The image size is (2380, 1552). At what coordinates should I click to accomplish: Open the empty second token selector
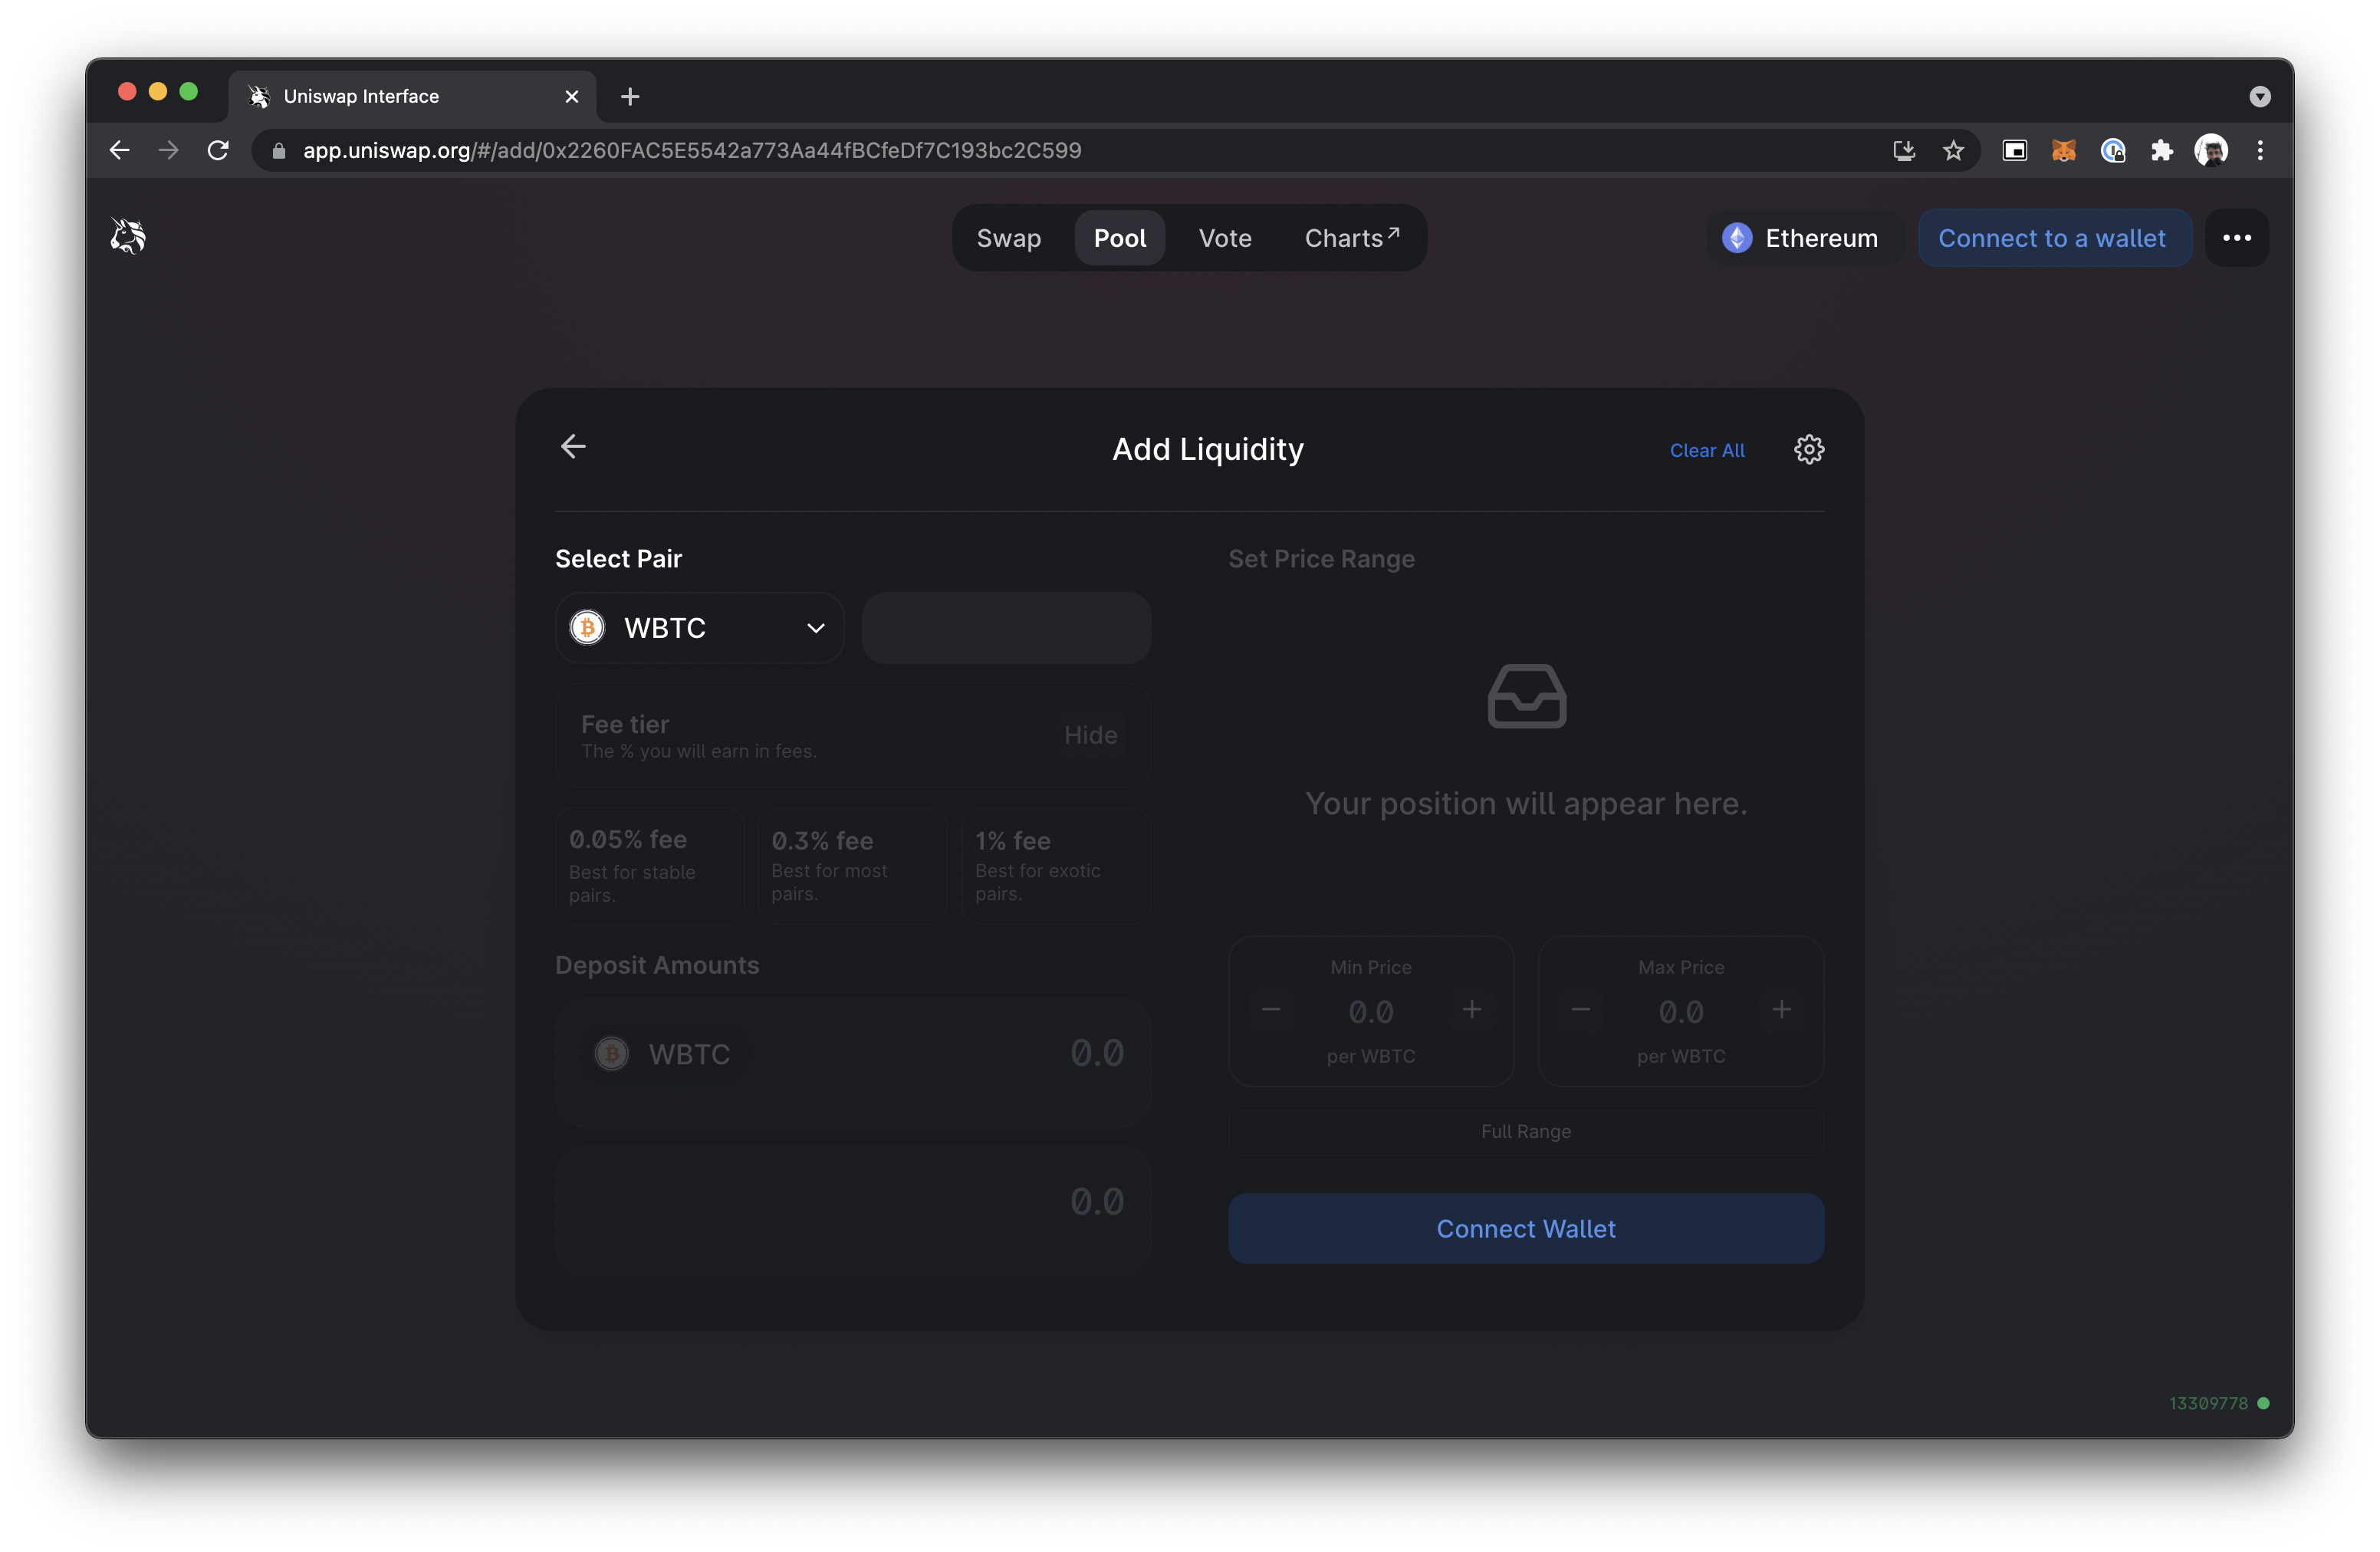[x=1006, y=628]
